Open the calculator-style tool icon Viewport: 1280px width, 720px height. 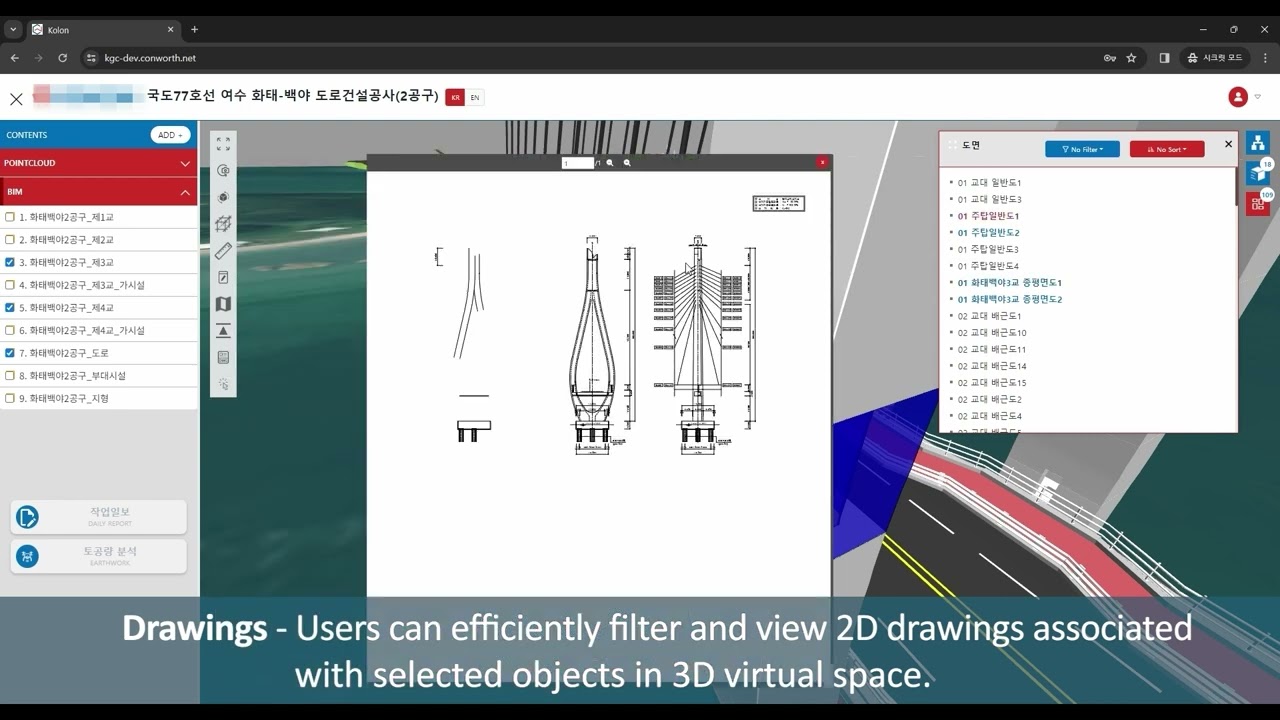[x=223, y=357]
